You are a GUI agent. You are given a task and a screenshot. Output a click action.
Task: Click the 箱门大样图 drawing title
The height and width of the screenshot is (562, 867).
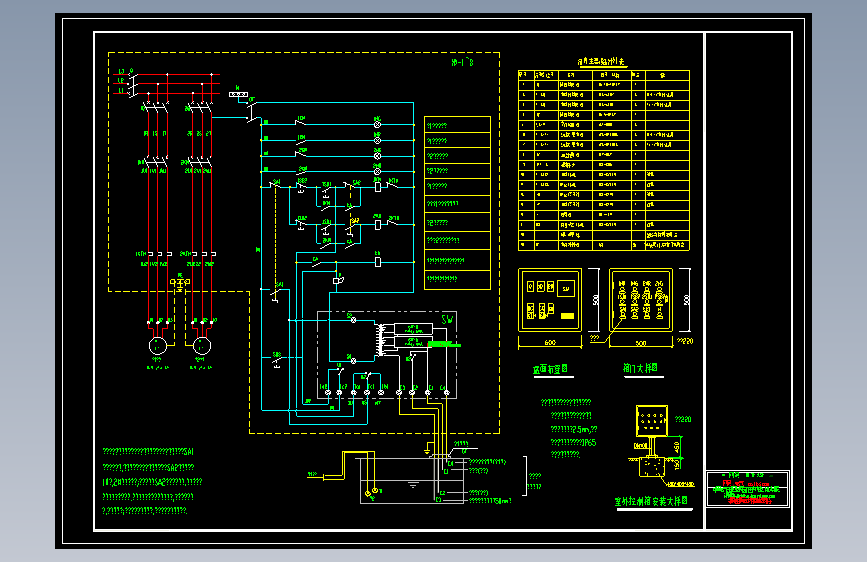pos(640,368)
